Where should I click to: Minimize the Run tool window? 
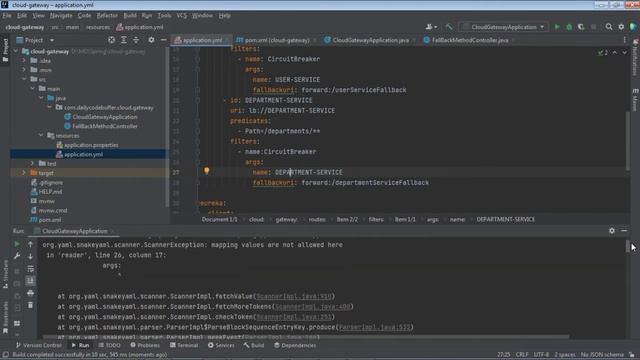coord(624,231)
